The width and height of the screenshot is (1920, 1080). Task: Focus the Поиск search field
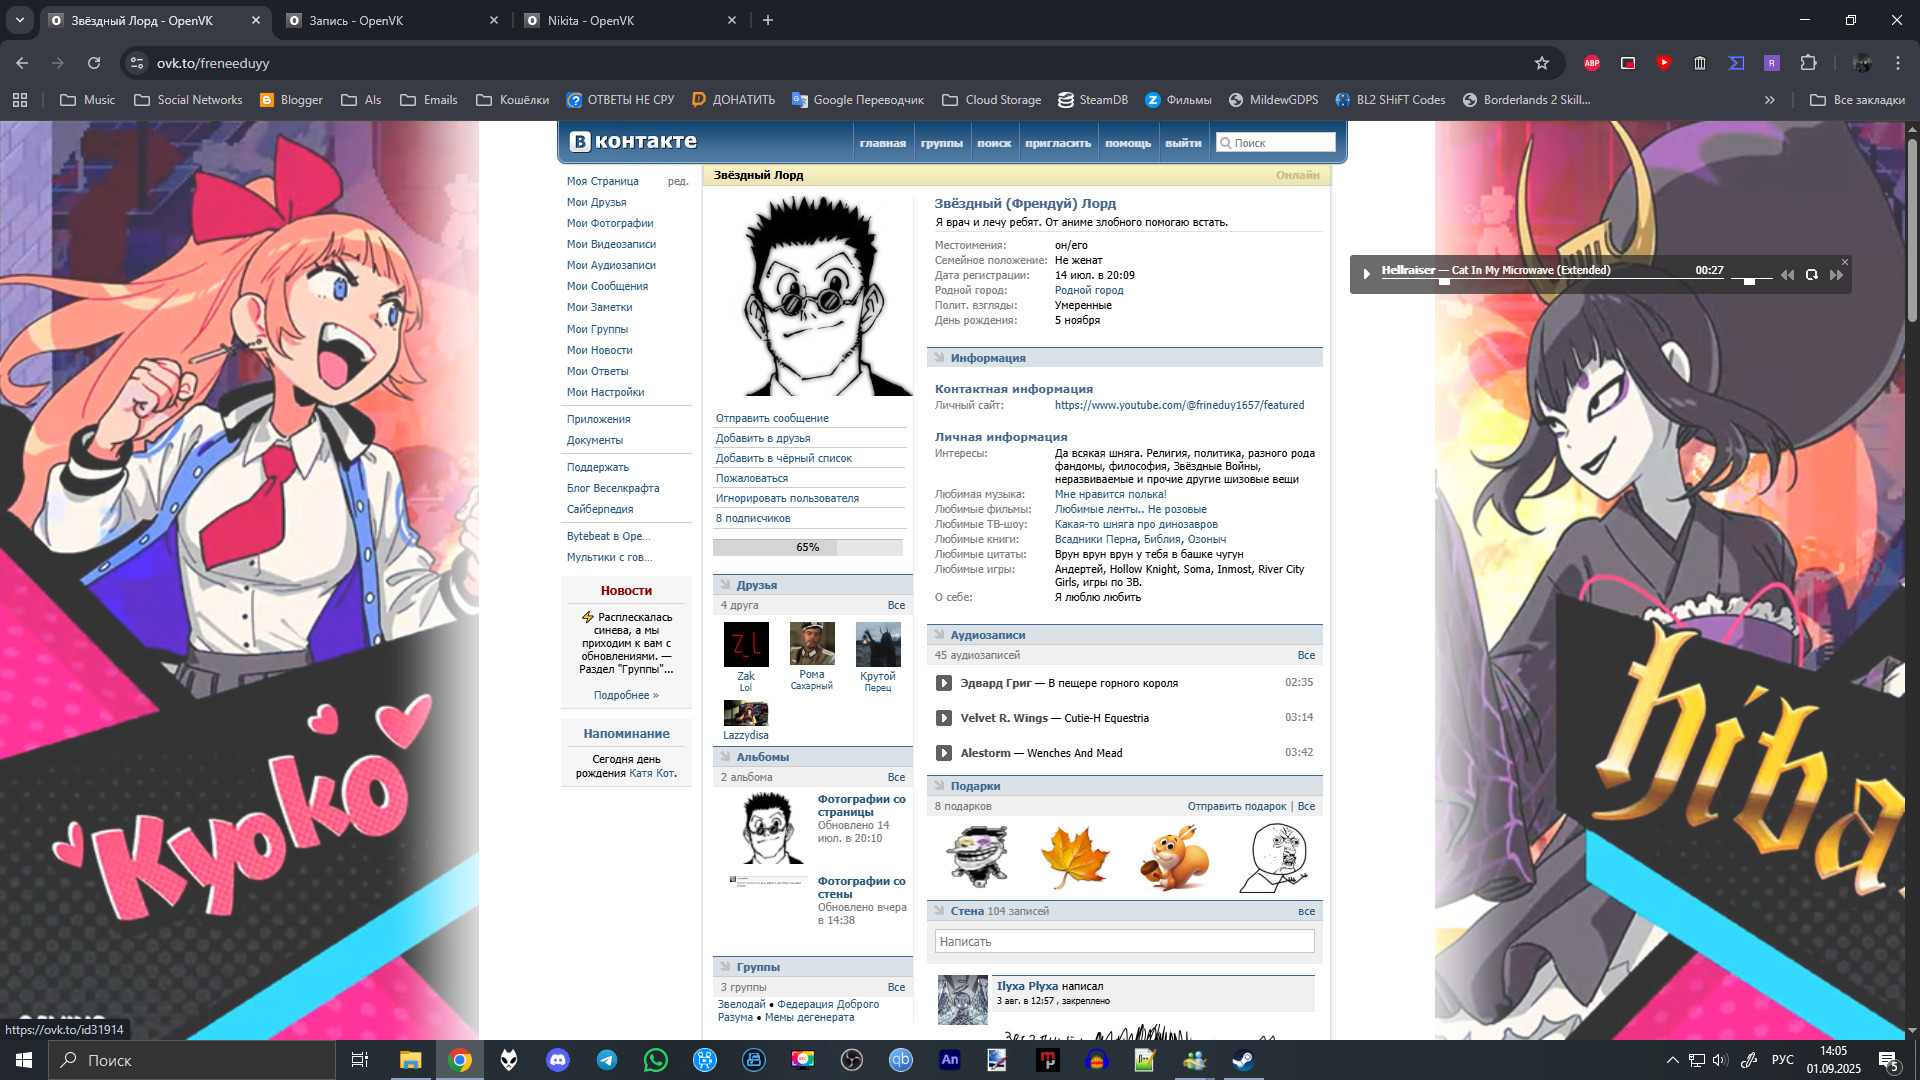tap(1276, 143)
